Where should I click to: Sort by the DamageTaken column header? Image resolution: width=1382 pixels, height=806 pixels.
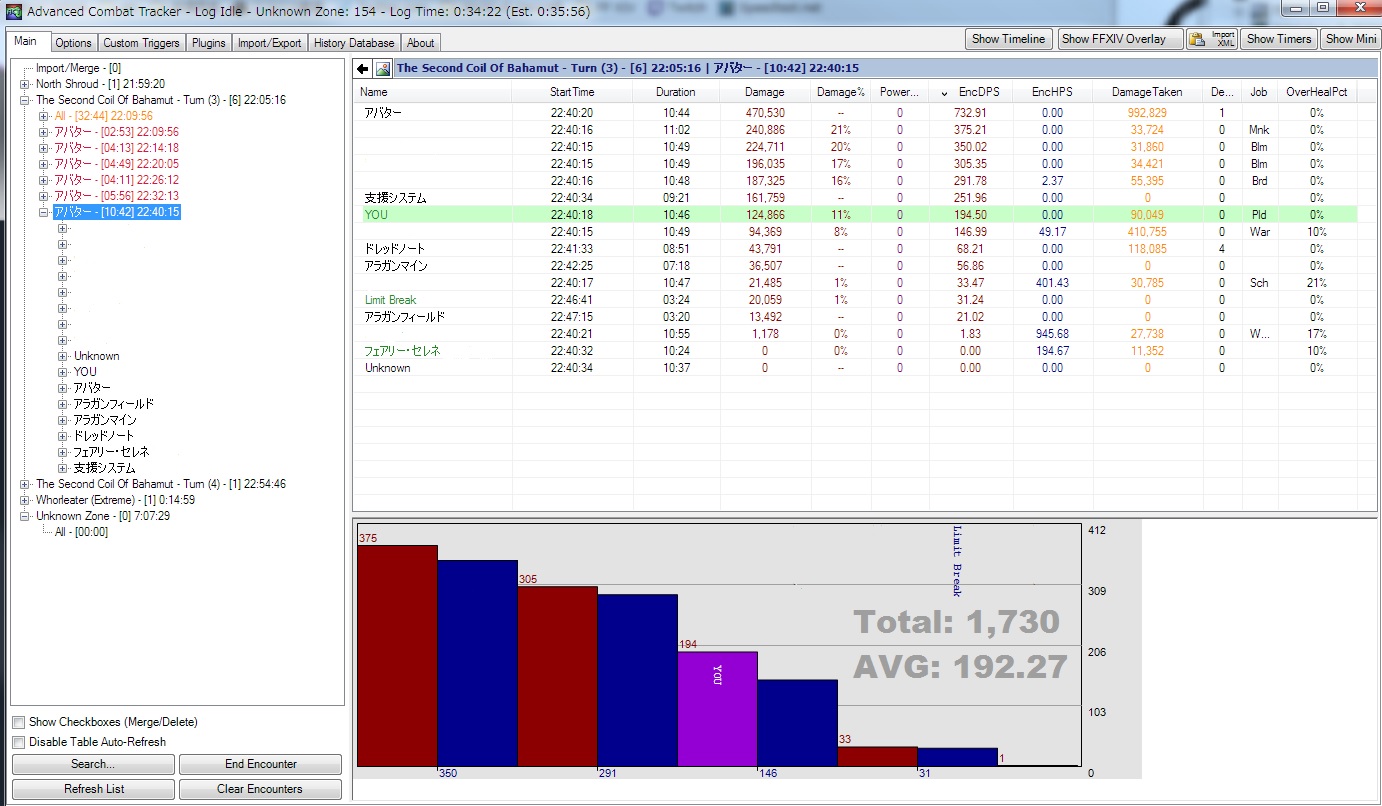[x=1147, y=92]
